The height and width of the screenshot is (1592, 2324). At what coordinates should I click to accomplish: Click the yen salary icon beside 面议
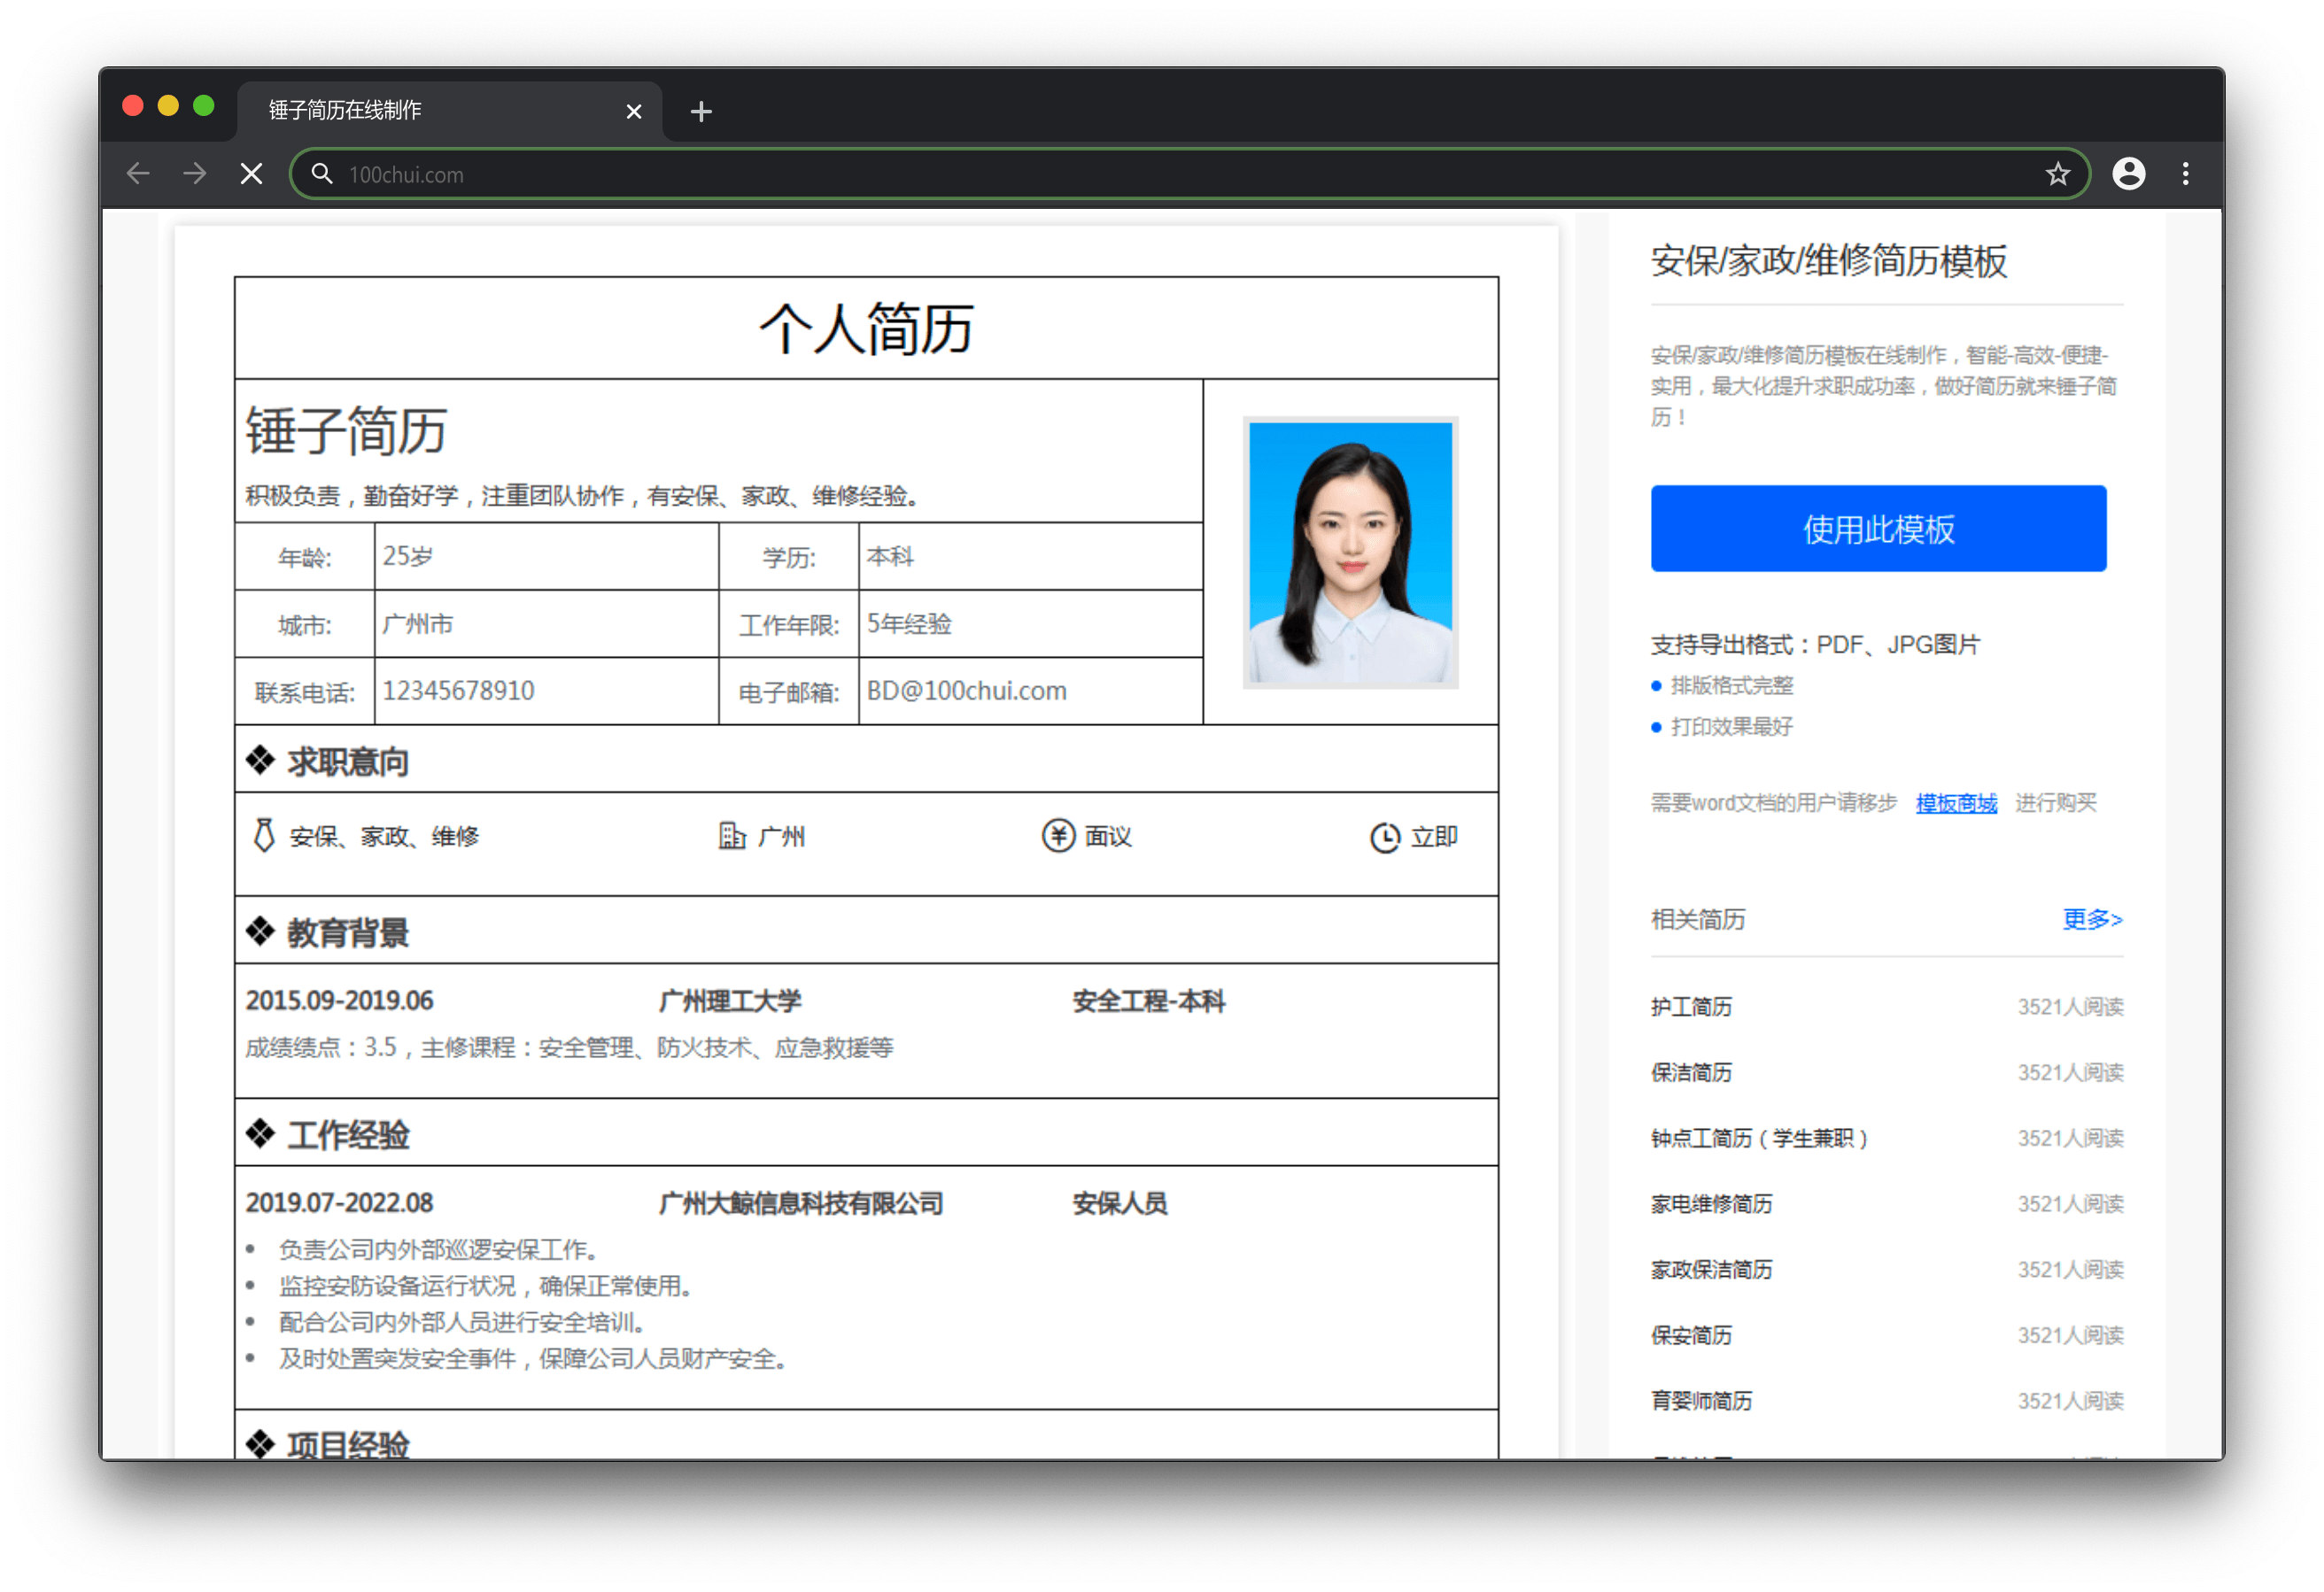pos(1058,836)
